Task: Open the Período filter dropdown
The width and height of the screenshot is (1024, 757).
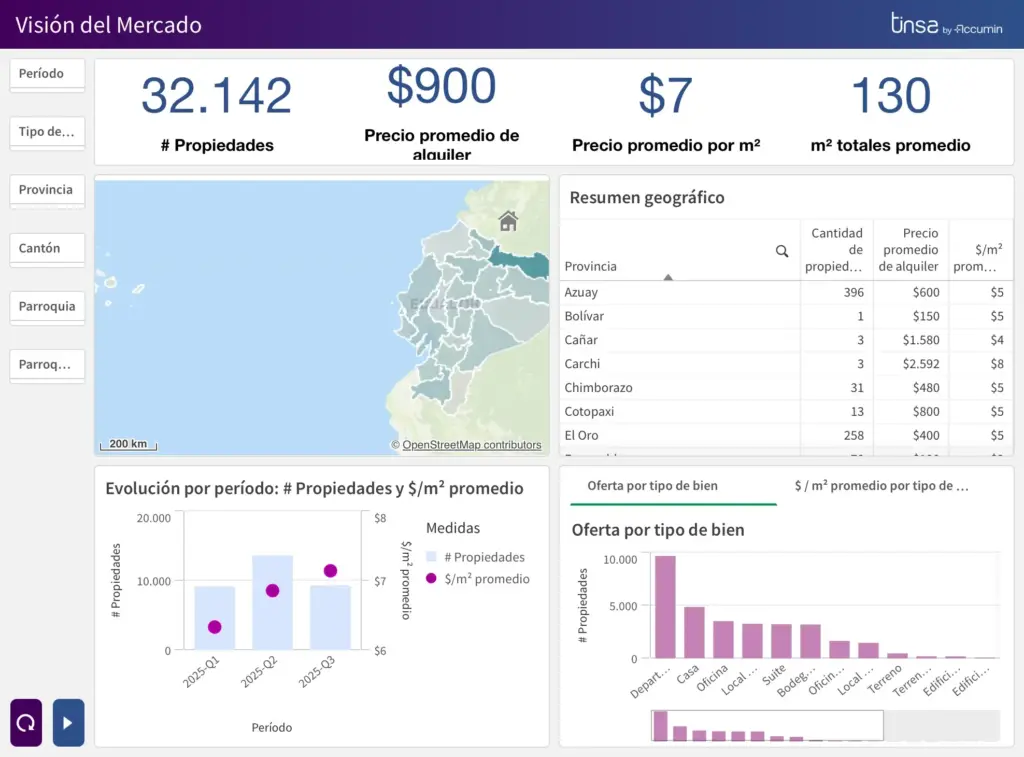Action: coord(47,74)
